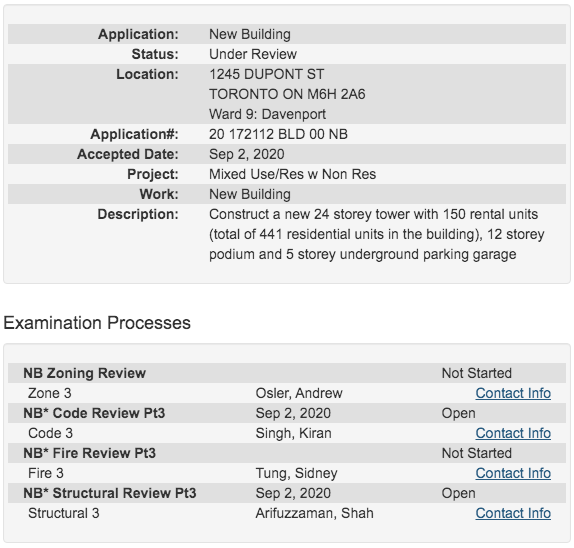Click the NB* Structural Review Pt3 heading
Screen dimensions: 574x548
pos(110,493)
